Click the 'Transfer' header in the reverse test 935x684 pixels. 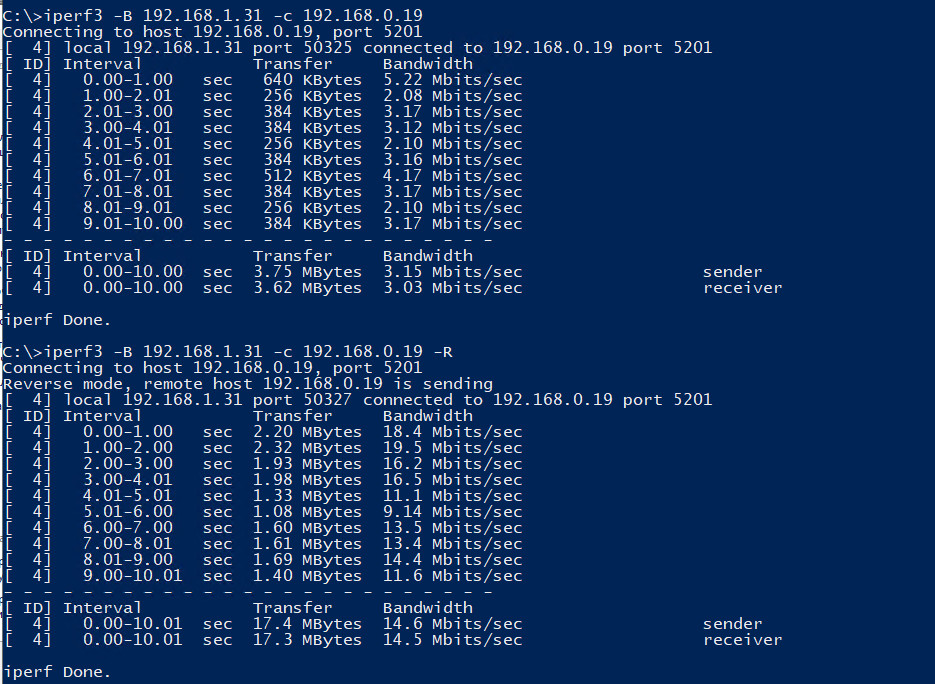293,416
